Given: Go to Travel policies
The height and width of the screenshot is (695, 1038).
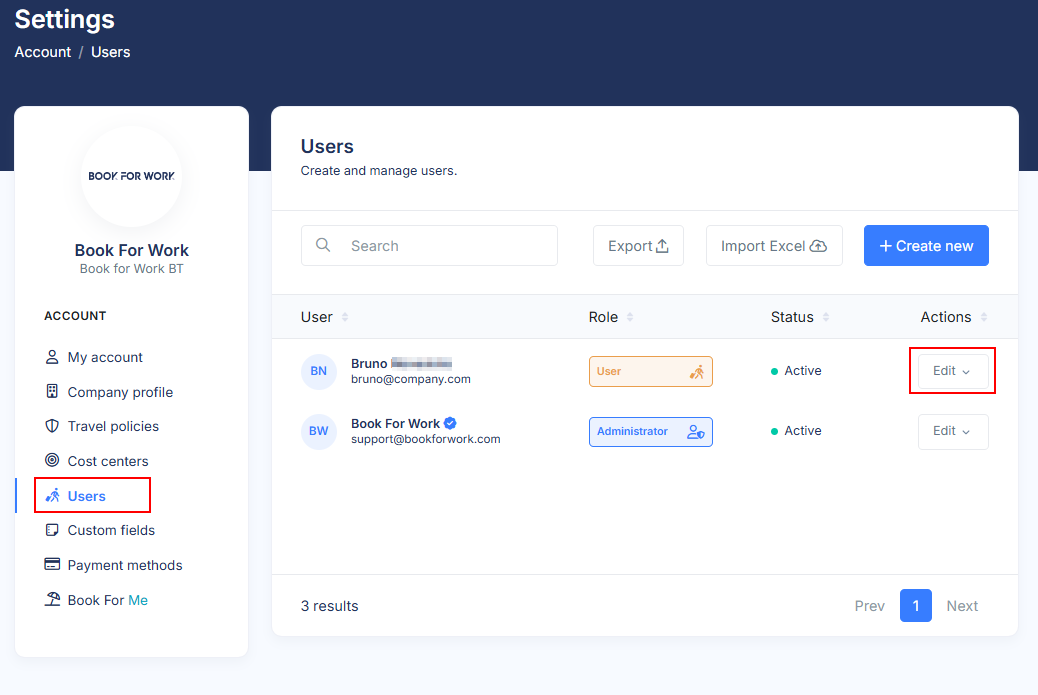Looking at the screenshot, I should [101, 426].
